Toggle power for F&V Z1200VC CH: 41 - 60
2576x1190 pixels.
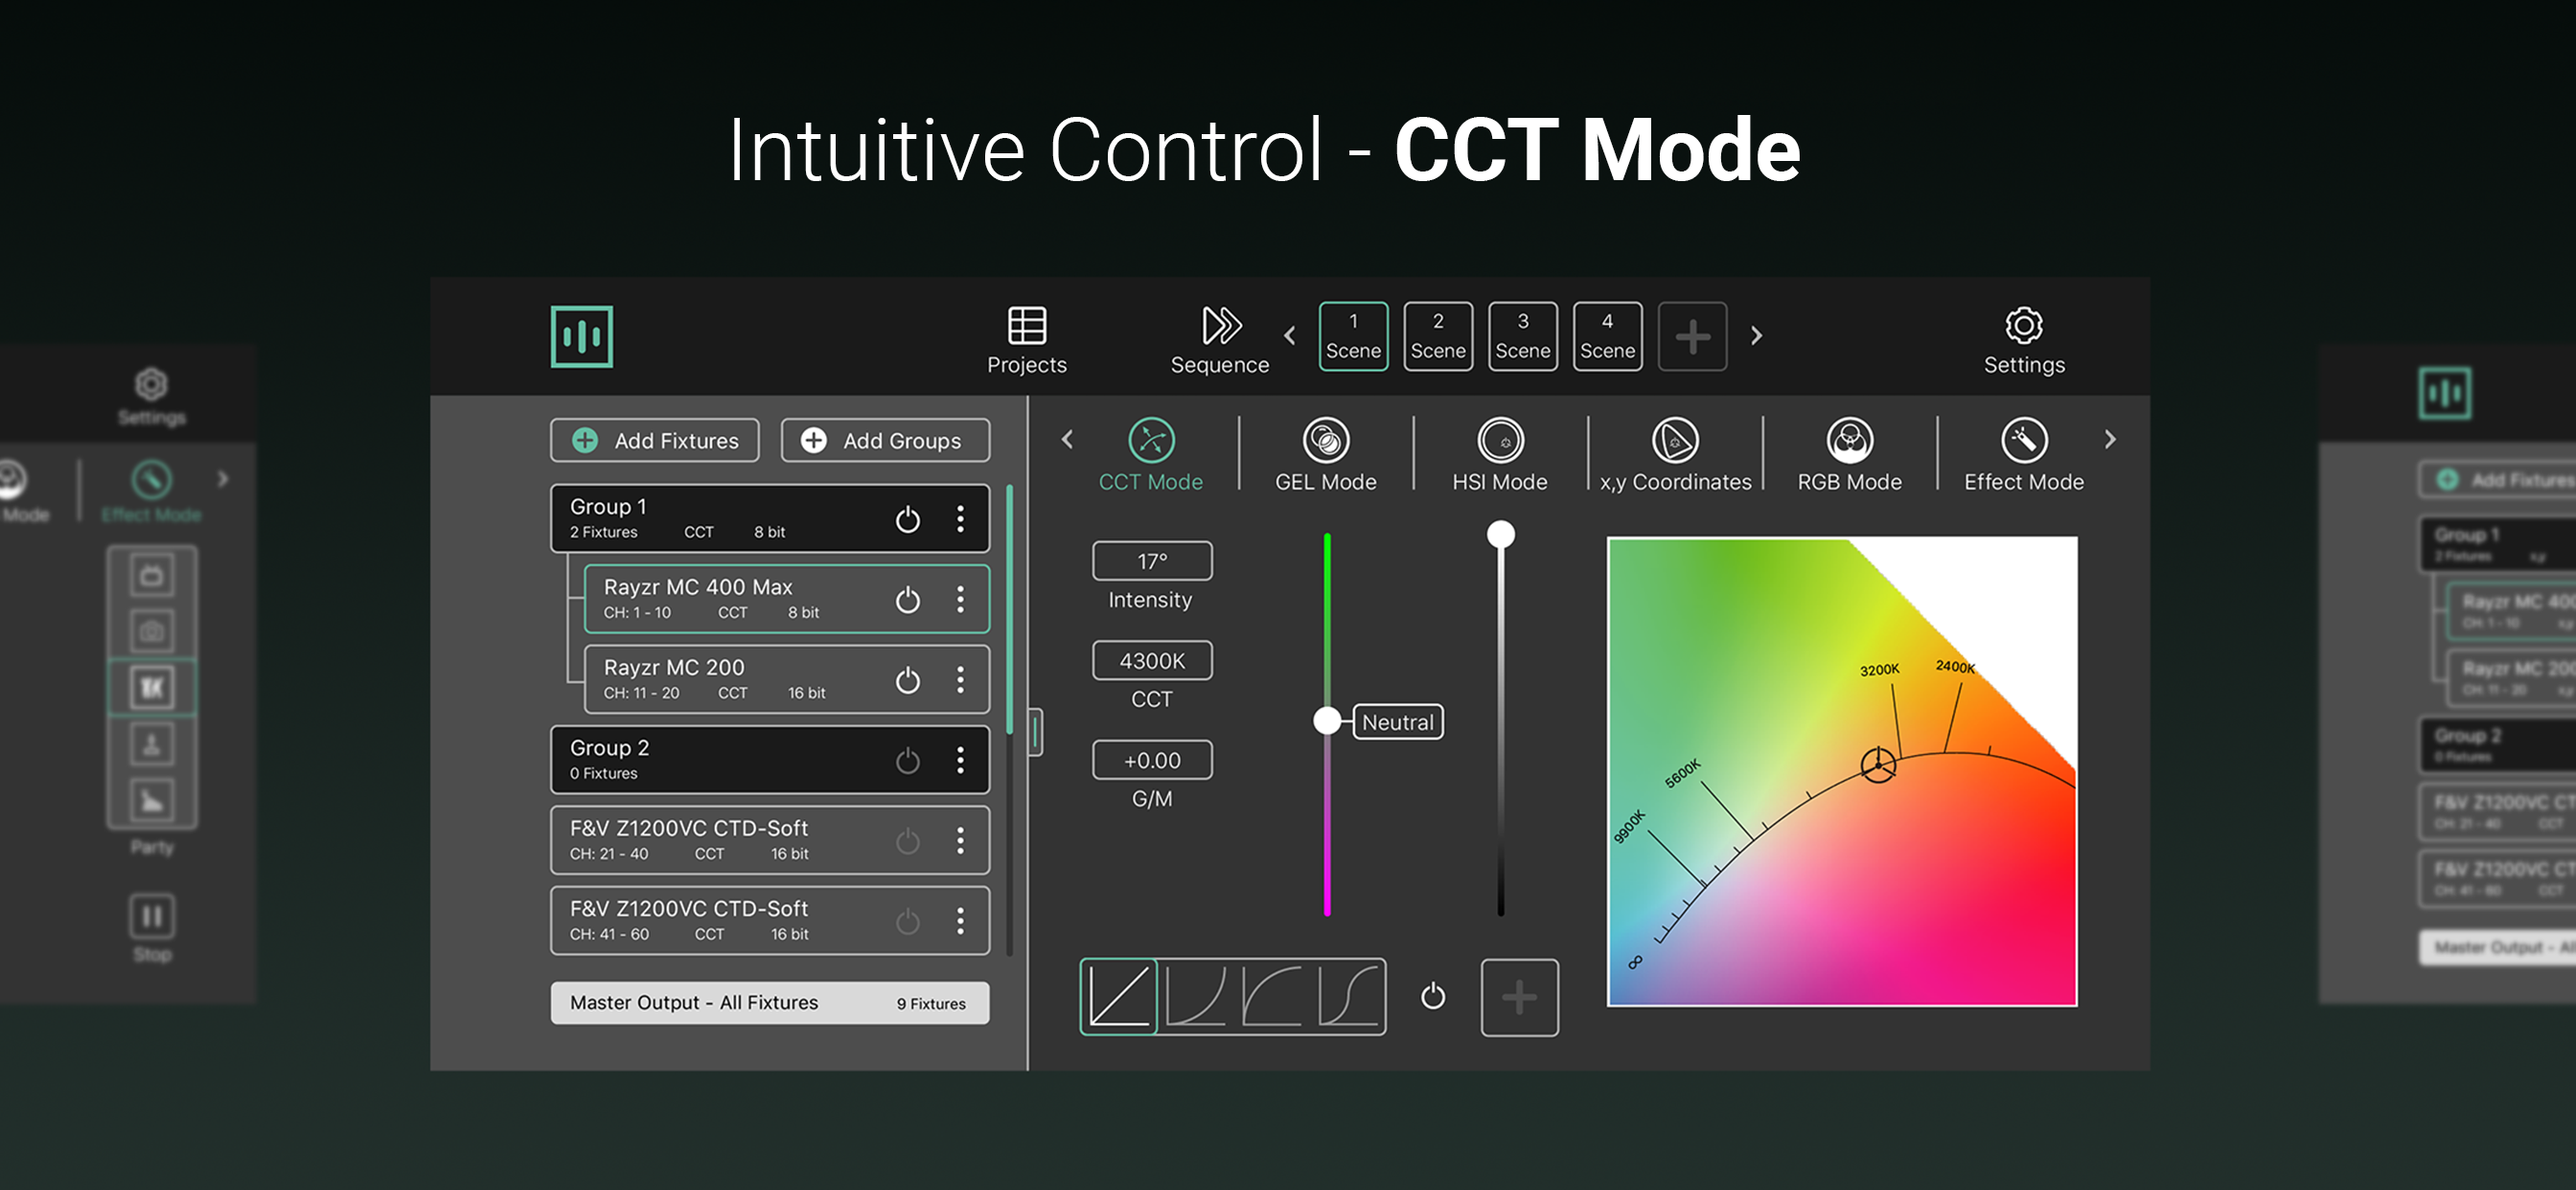(907, 920)
